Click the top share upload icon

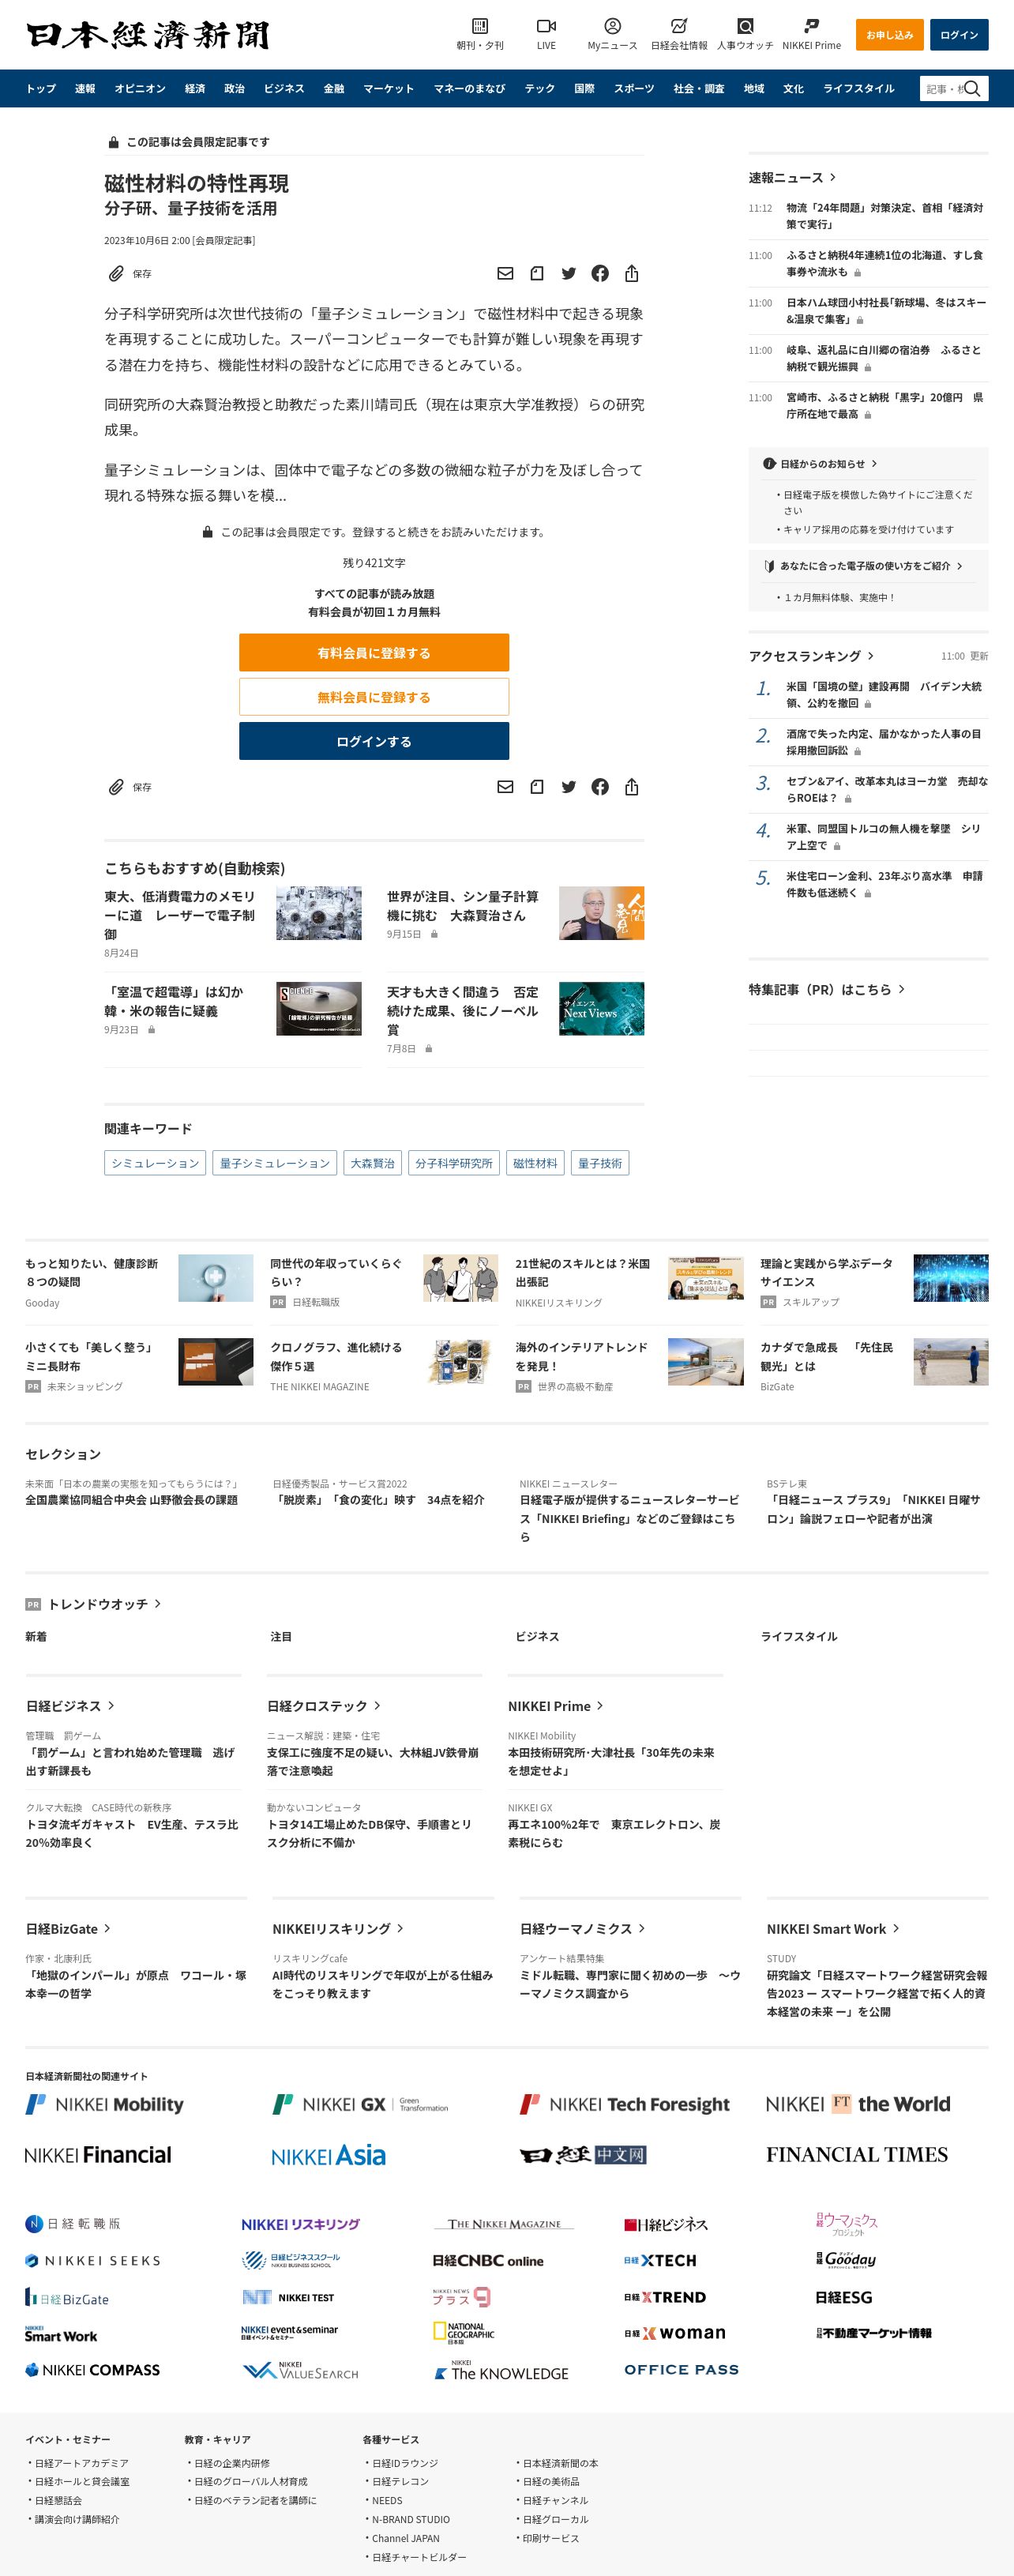pos(631,273)
